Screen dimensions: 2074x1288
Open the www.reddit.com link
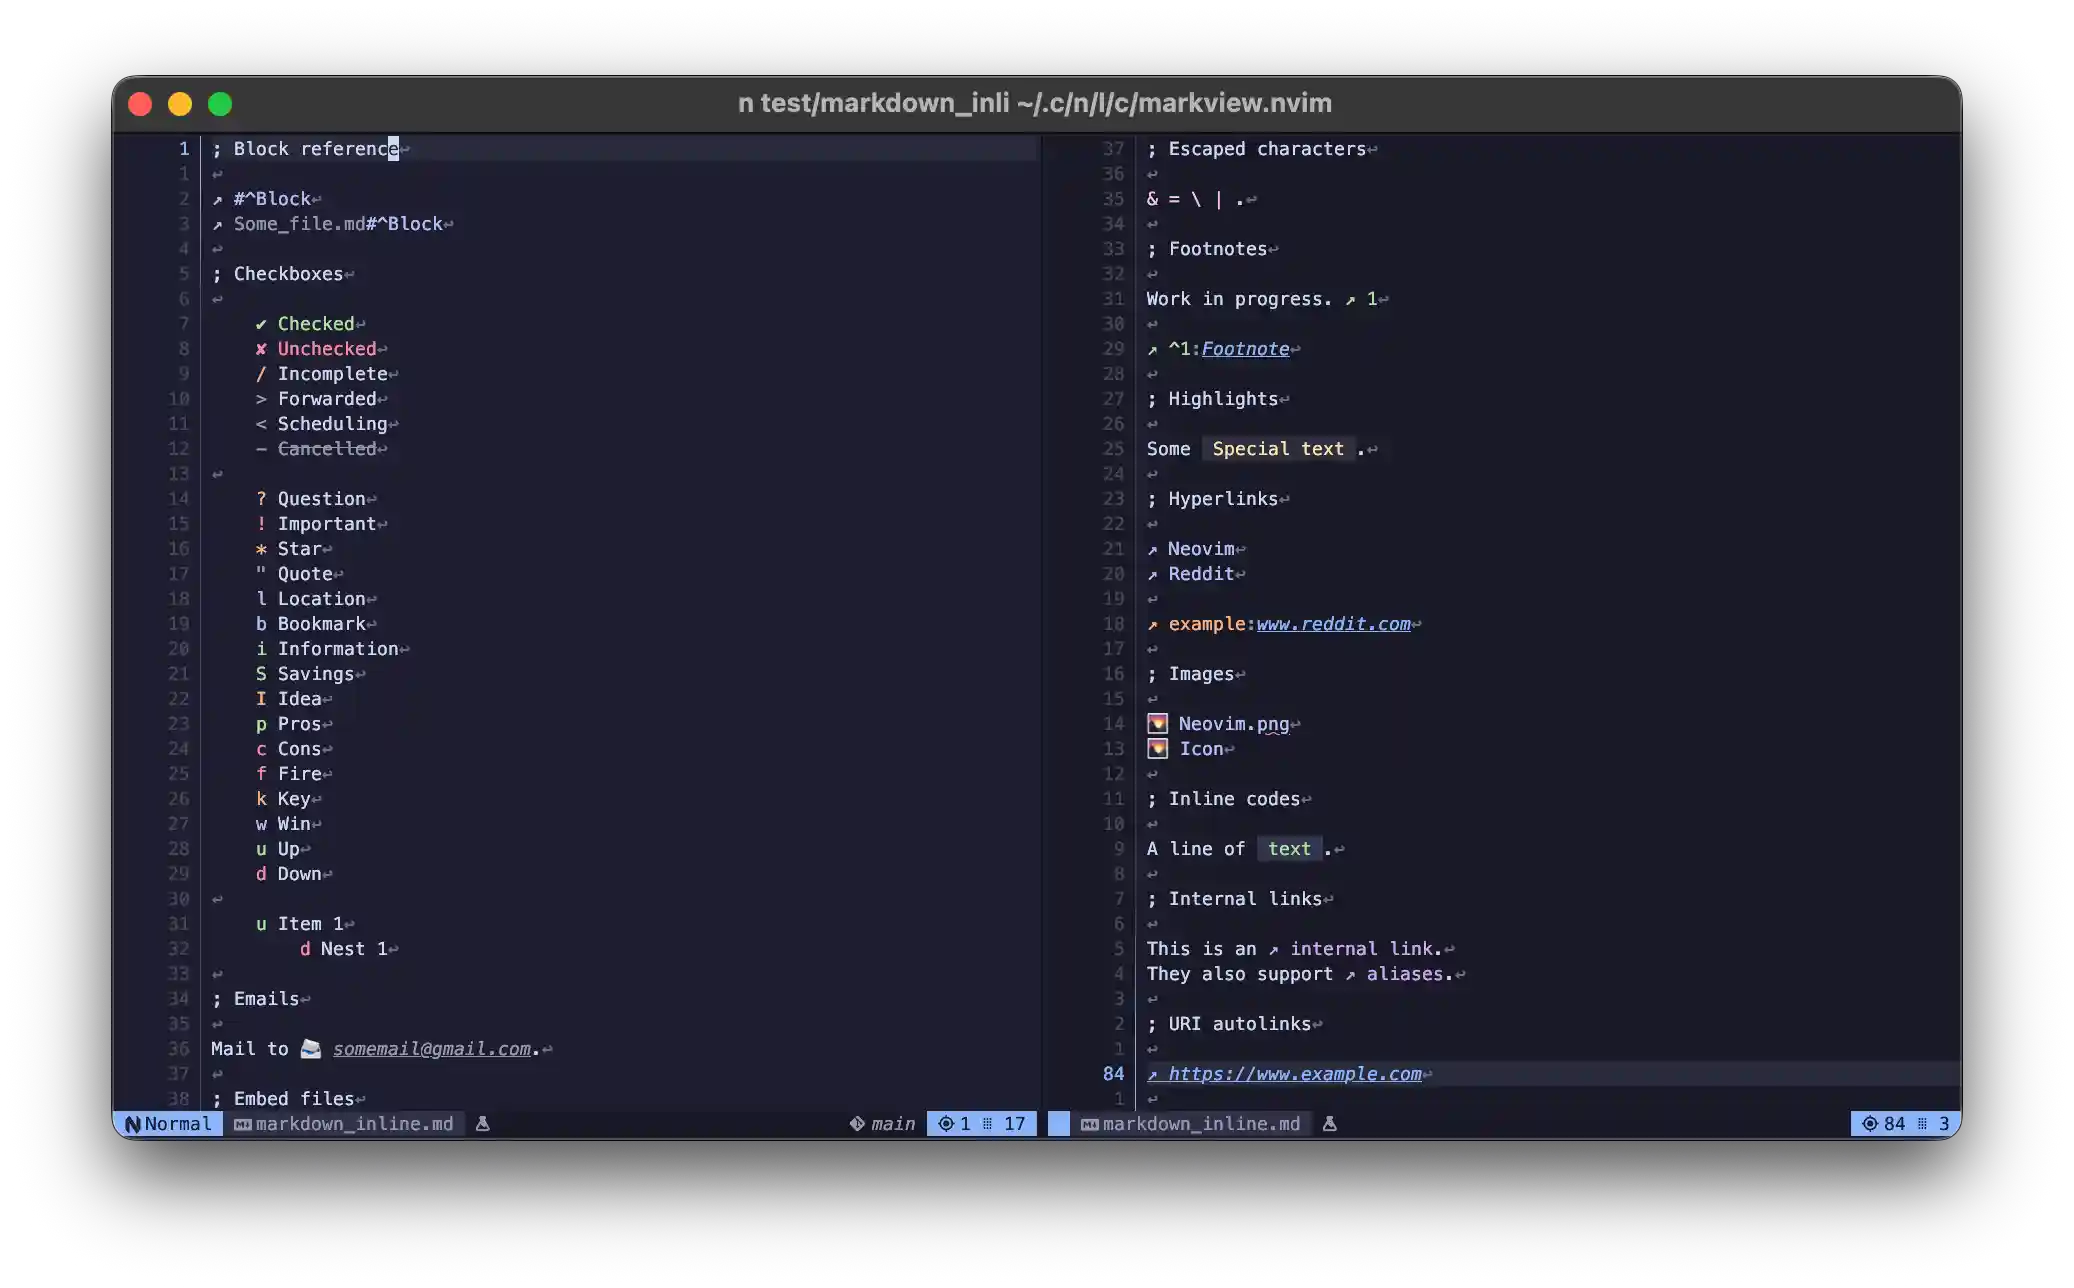(1333, 624)
